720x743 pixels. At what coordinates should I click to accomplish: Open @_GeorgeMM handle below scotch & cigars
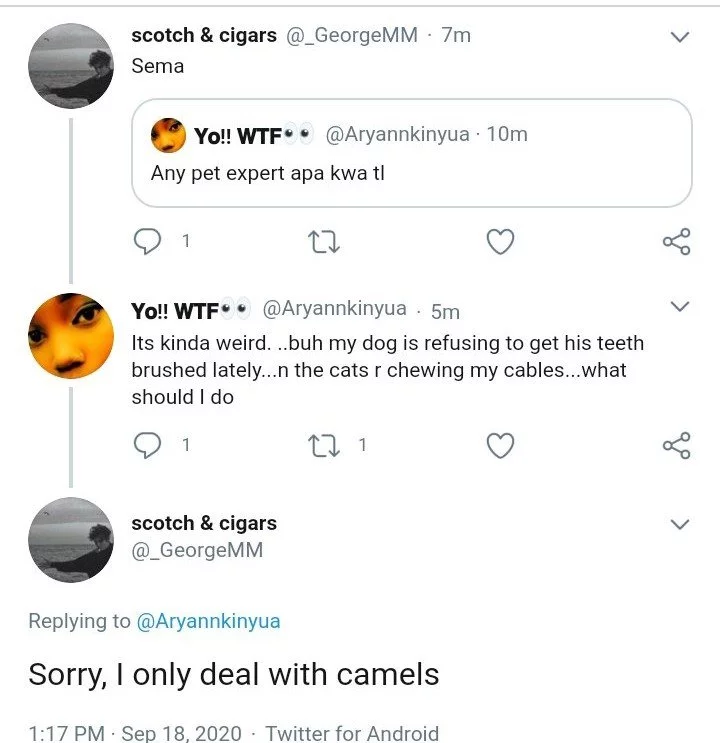pos(197,550)
